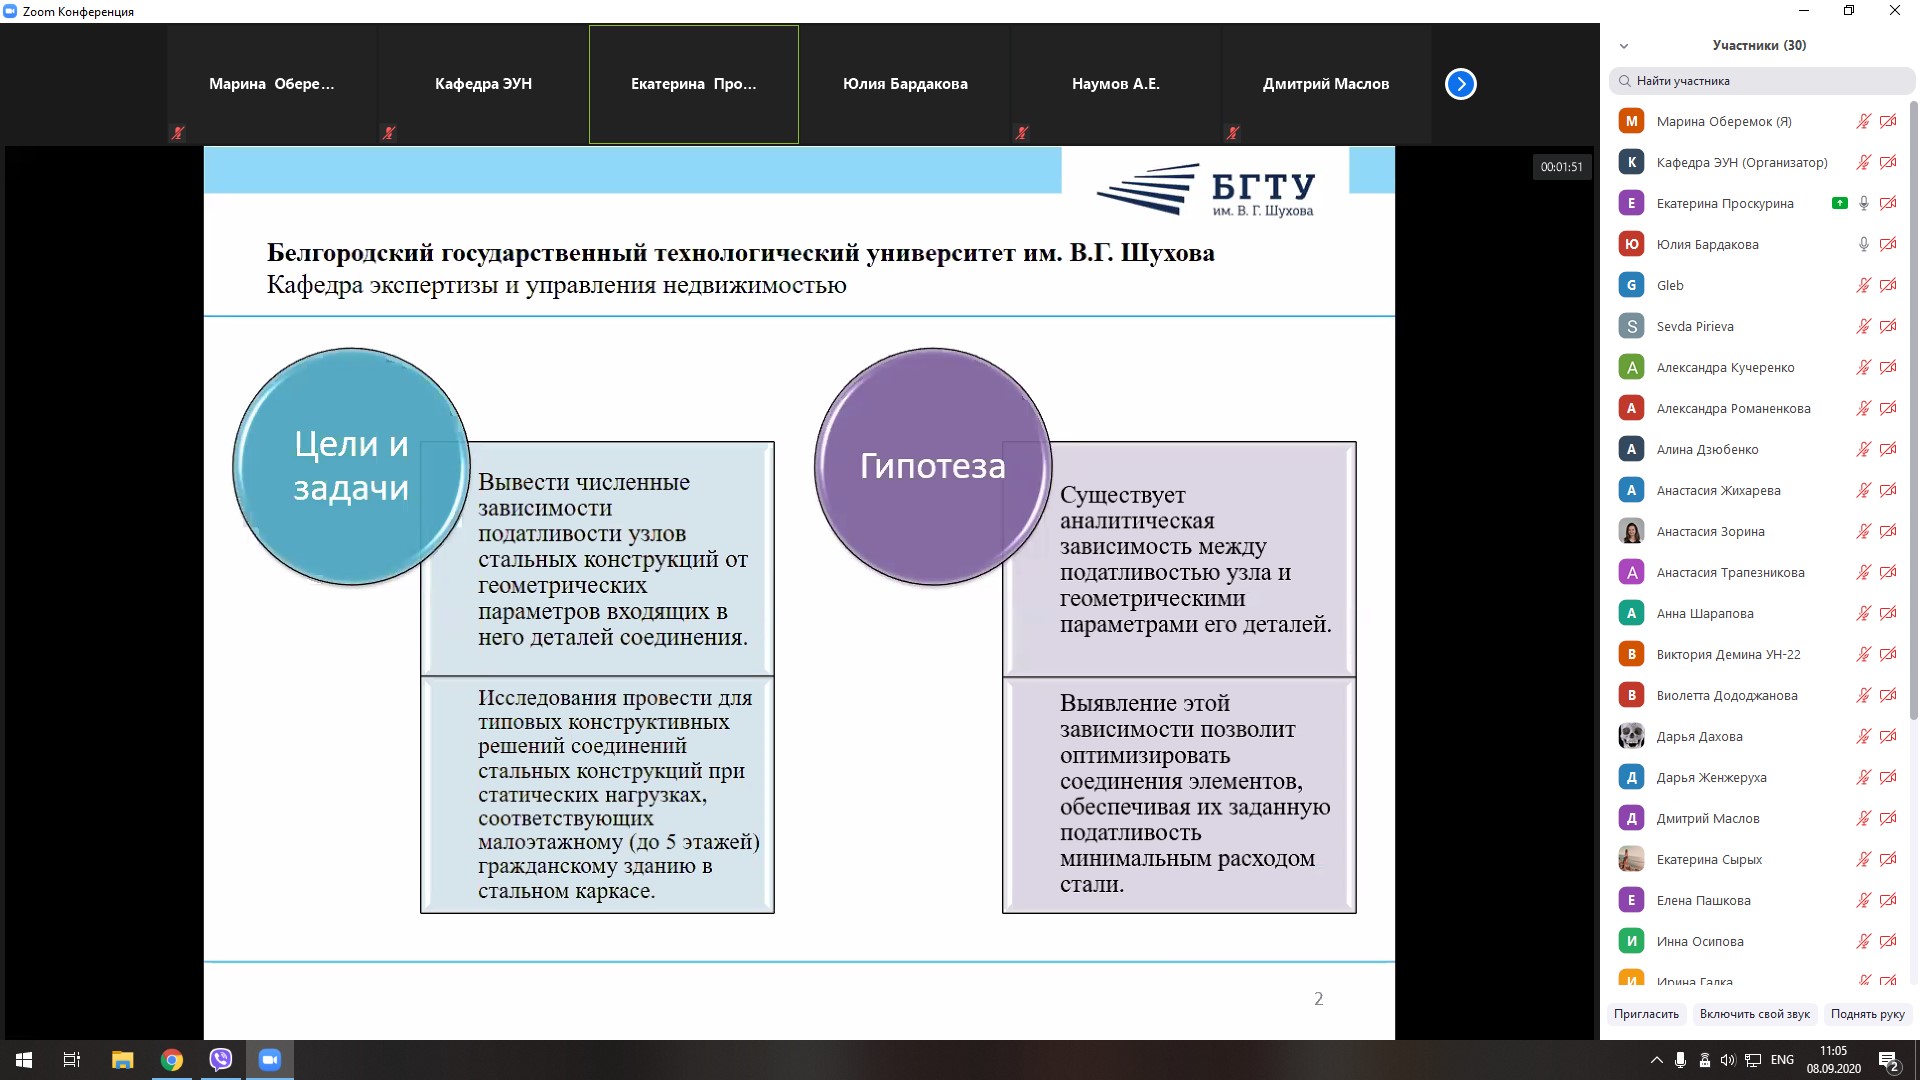The image size is (1920, 1080).
Task: Click Юлия Бардакова avatar icon
Action: [x=1631, y=244]
